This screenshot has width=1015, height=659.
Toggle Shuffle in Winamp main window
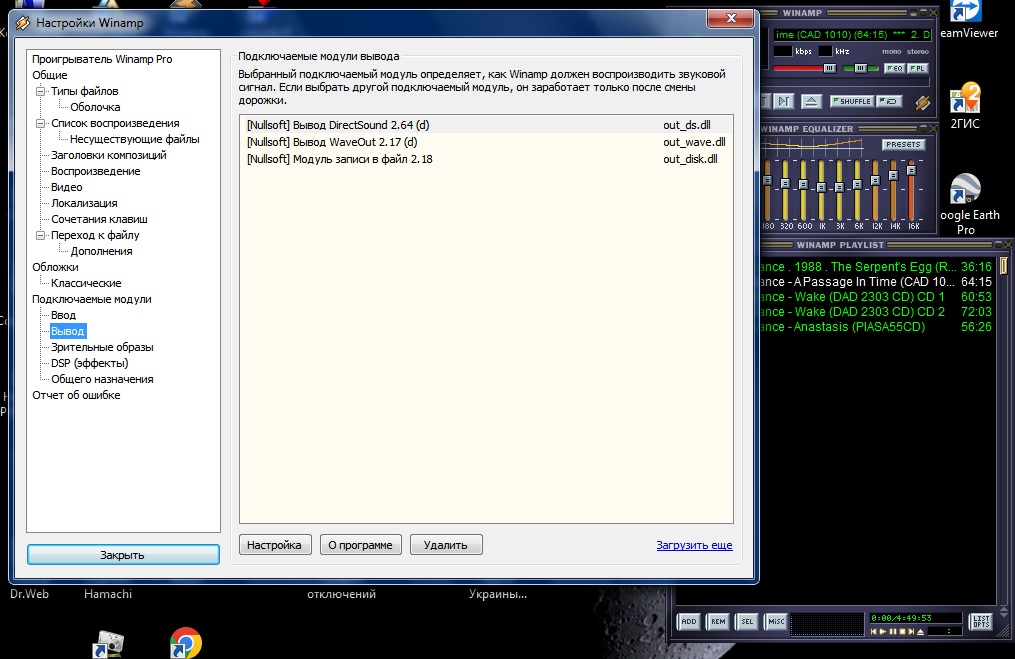tap(852, 102)
